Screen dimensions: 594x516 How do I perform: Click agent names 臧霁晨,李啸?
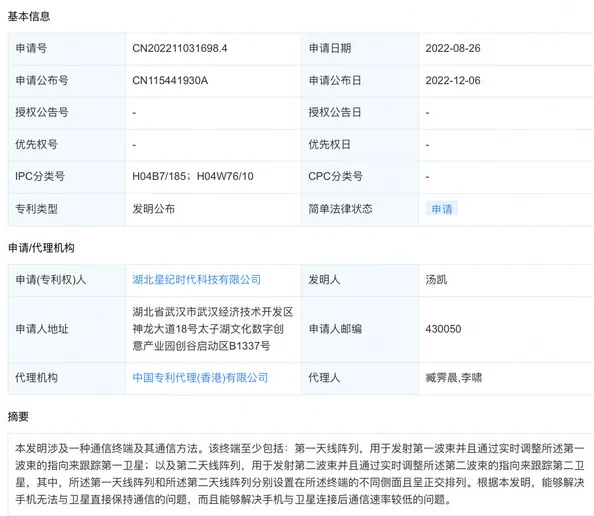453,377
